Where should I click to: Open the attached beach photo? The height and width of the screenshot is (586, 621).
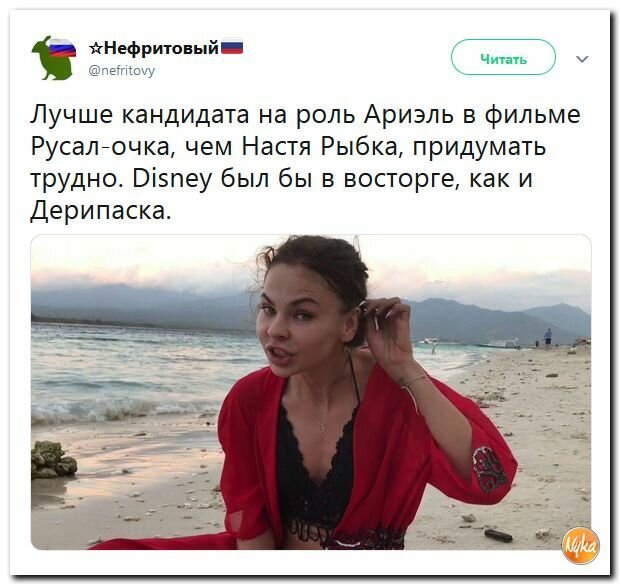311,392
